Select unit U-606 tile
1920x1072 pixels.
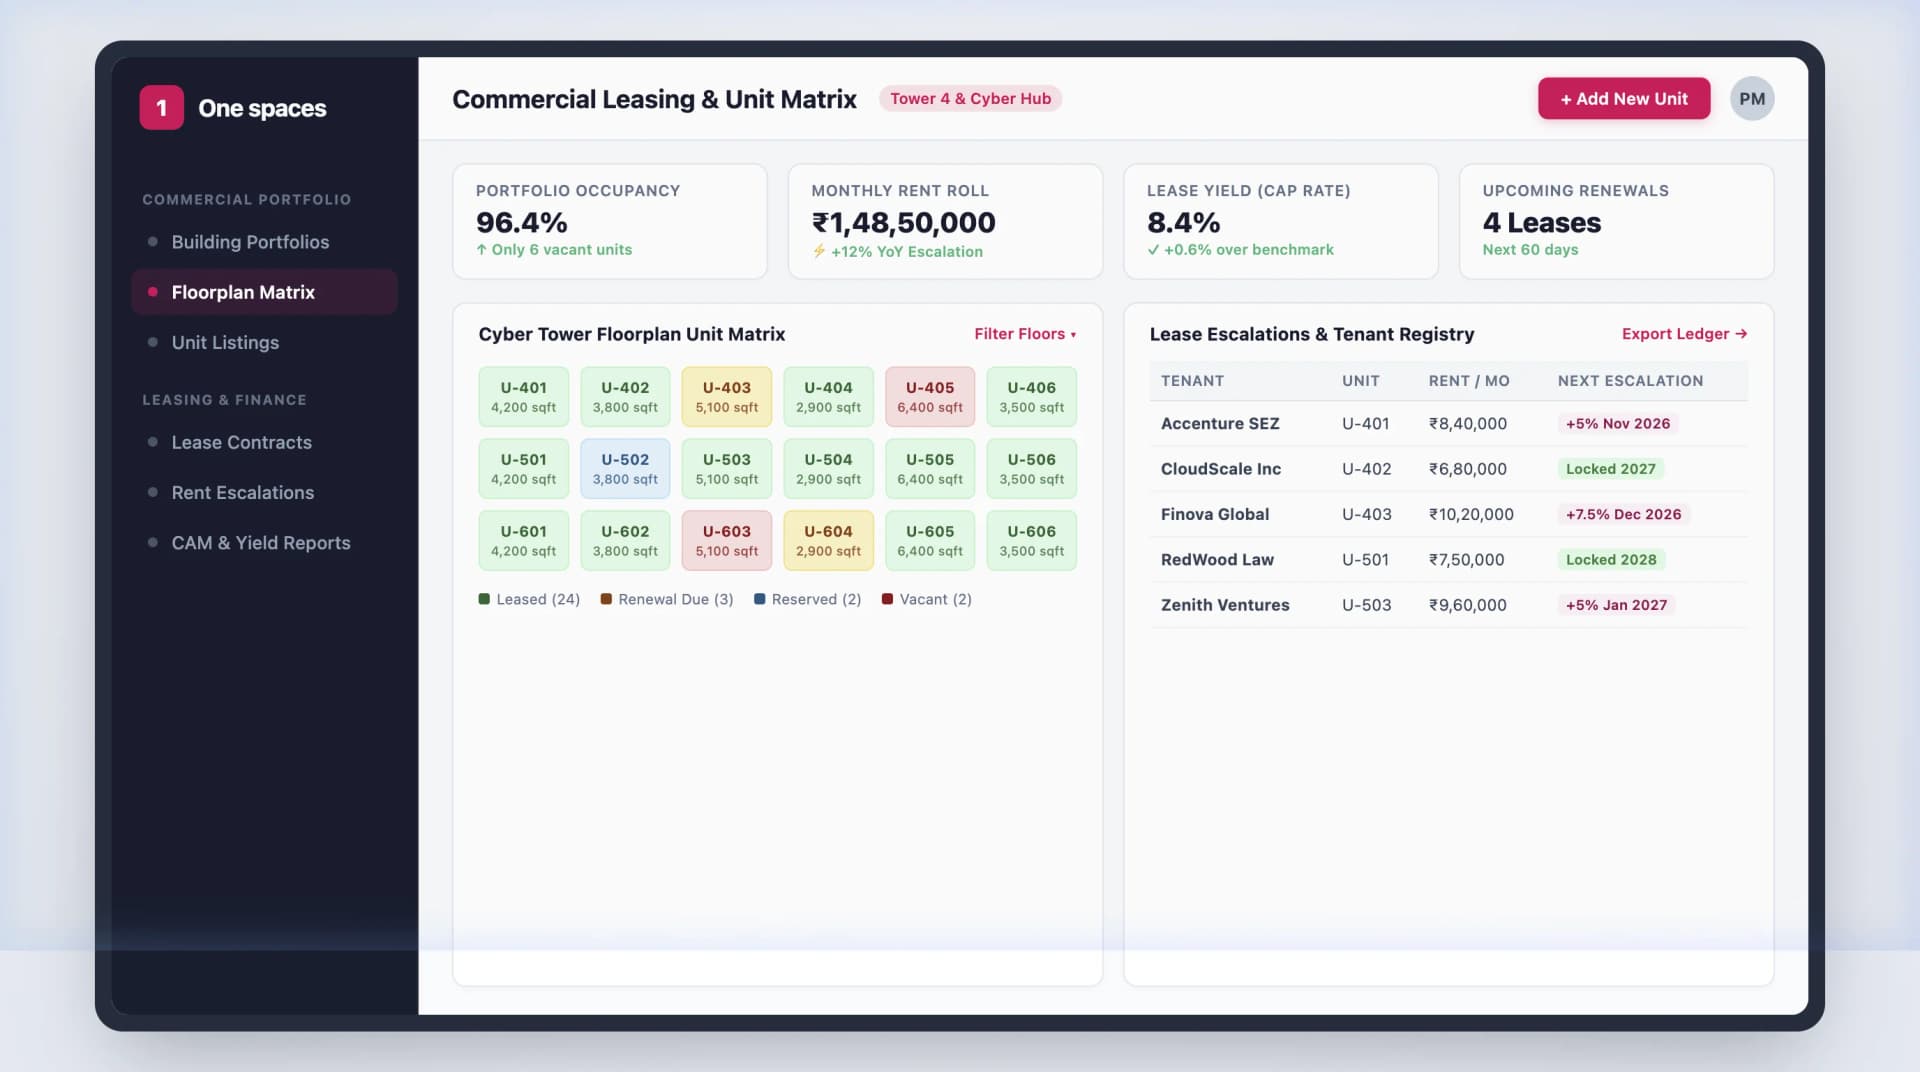1031,541
